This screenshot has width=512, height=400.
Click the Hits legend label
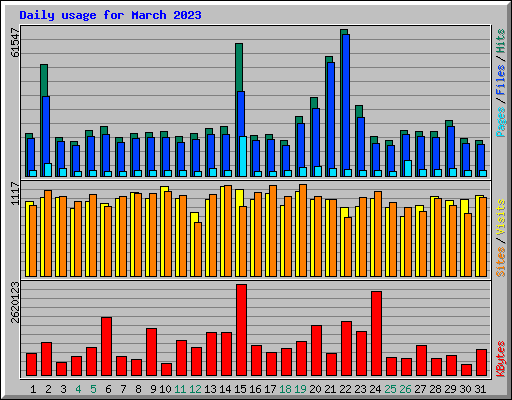[501, 41]
